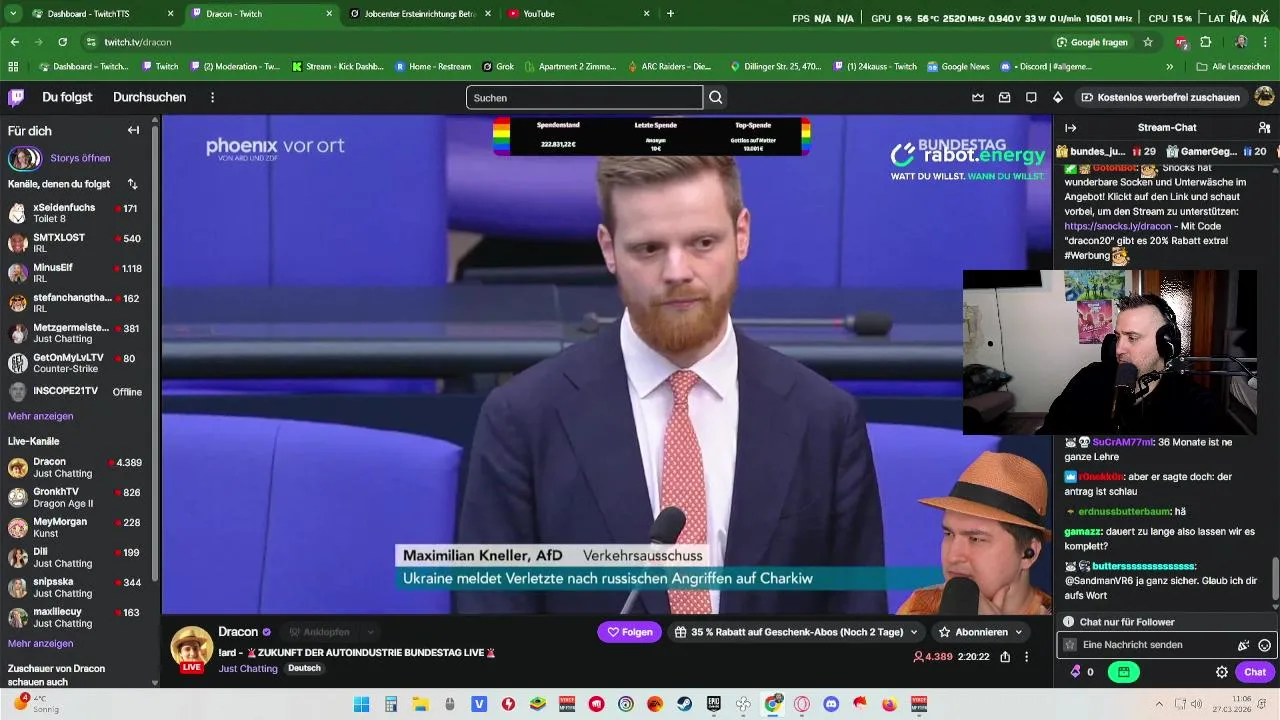The height and width of the screenshot is (720, 1280).
Task: Open a new browser tab
Action: [670, 14]
